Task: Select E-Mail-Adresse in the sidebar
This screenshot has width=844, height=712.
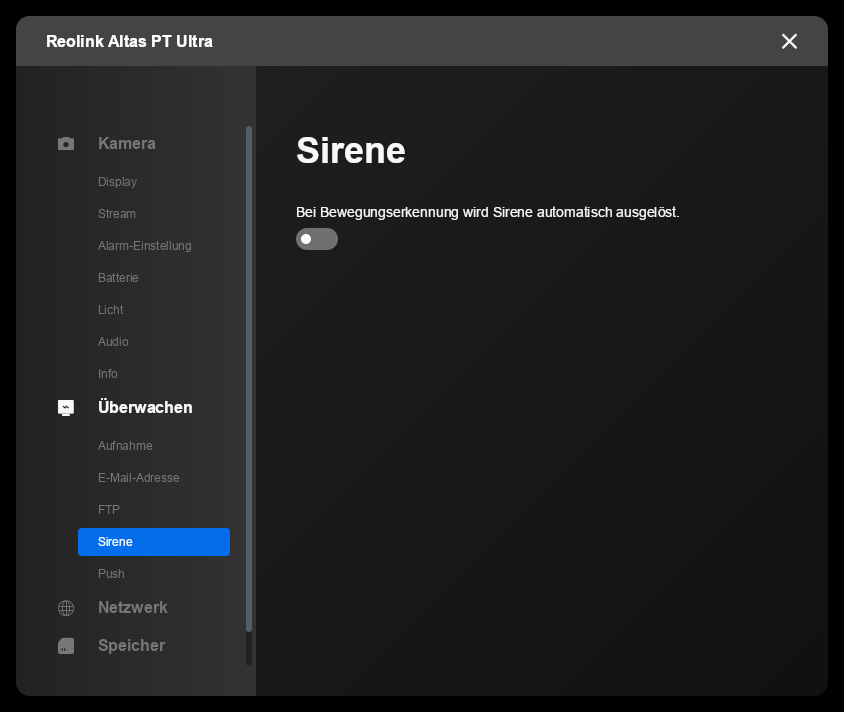Action: pyautogui.click(x=138, y=478)
